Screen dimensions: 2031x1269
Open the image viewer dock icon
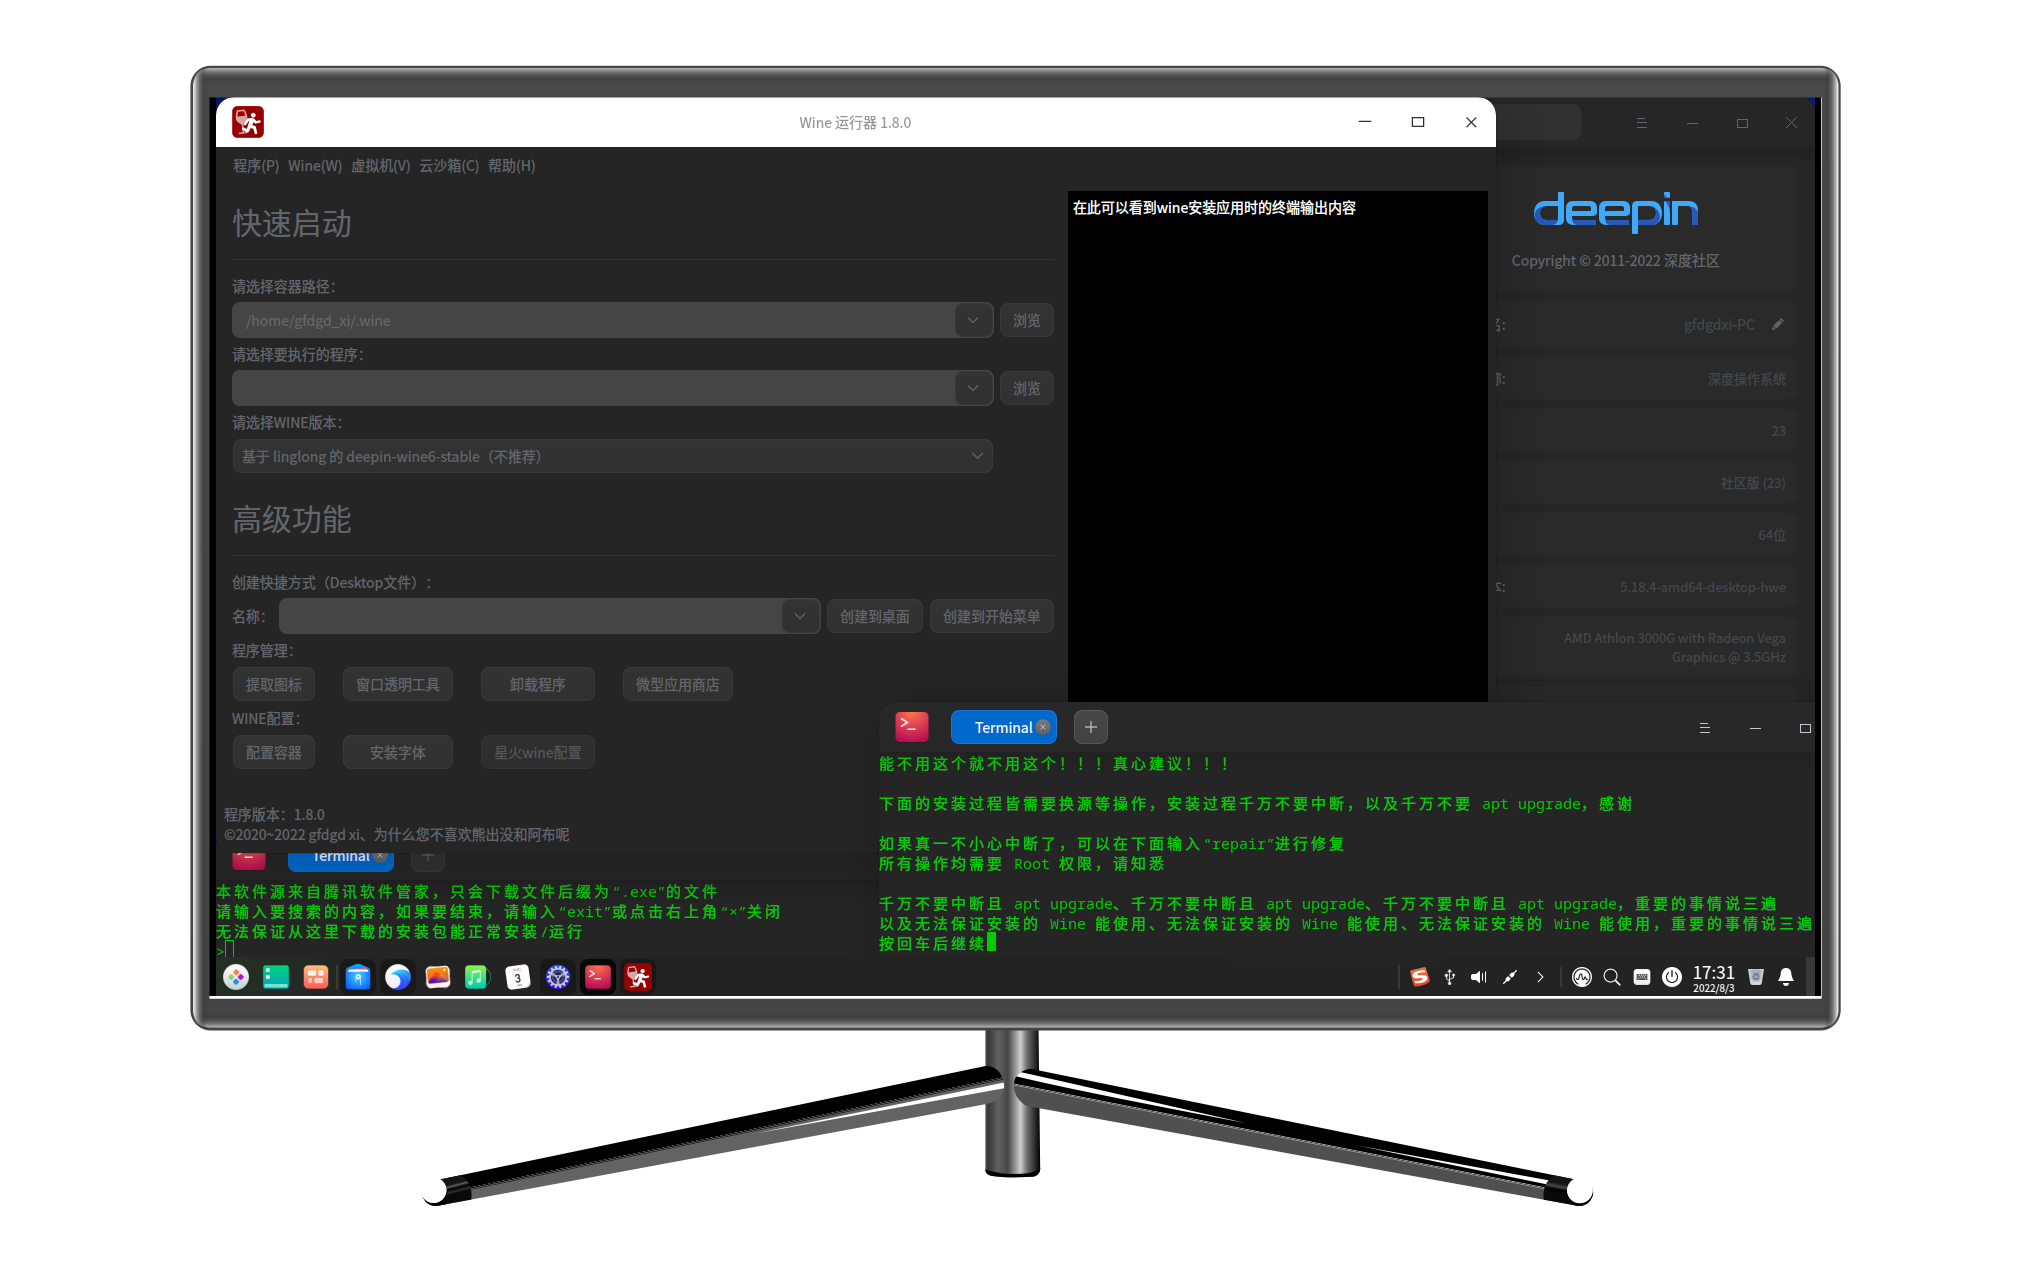point(437,977)
